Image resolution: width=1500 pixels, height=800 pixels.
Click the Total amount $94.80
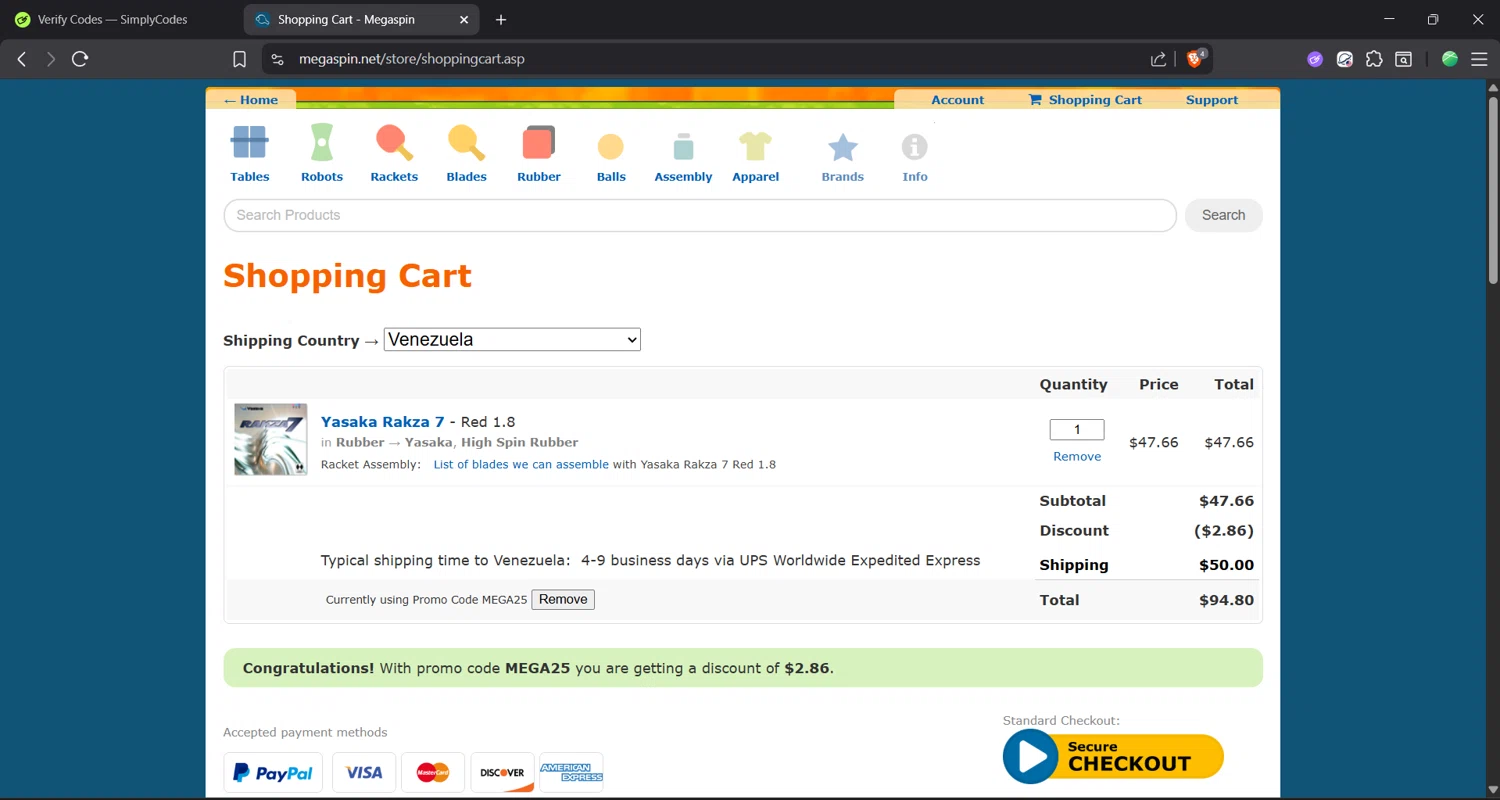coord(1226,600)
